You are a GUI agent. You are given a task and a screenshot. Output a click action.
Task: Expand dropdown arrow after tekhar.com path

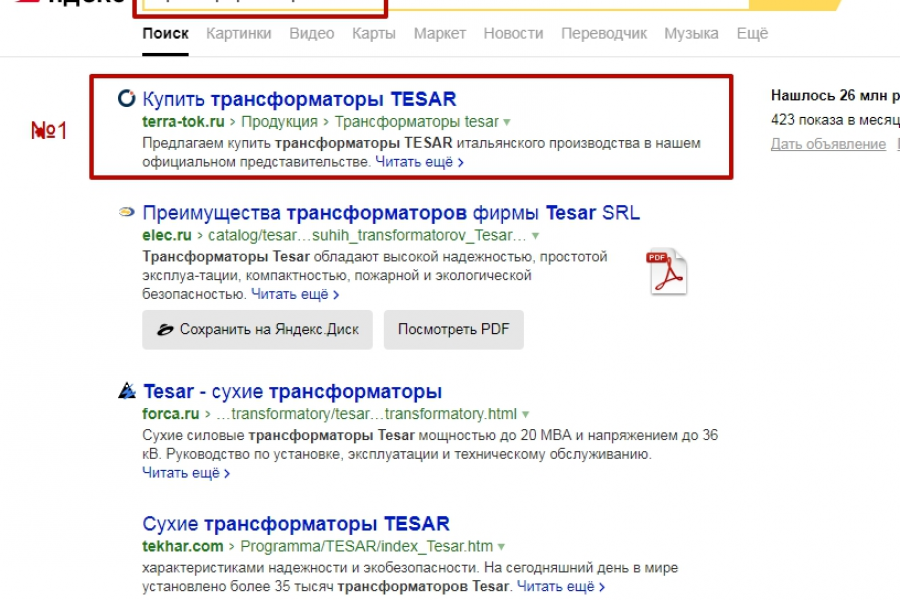(x=502, y=547)
